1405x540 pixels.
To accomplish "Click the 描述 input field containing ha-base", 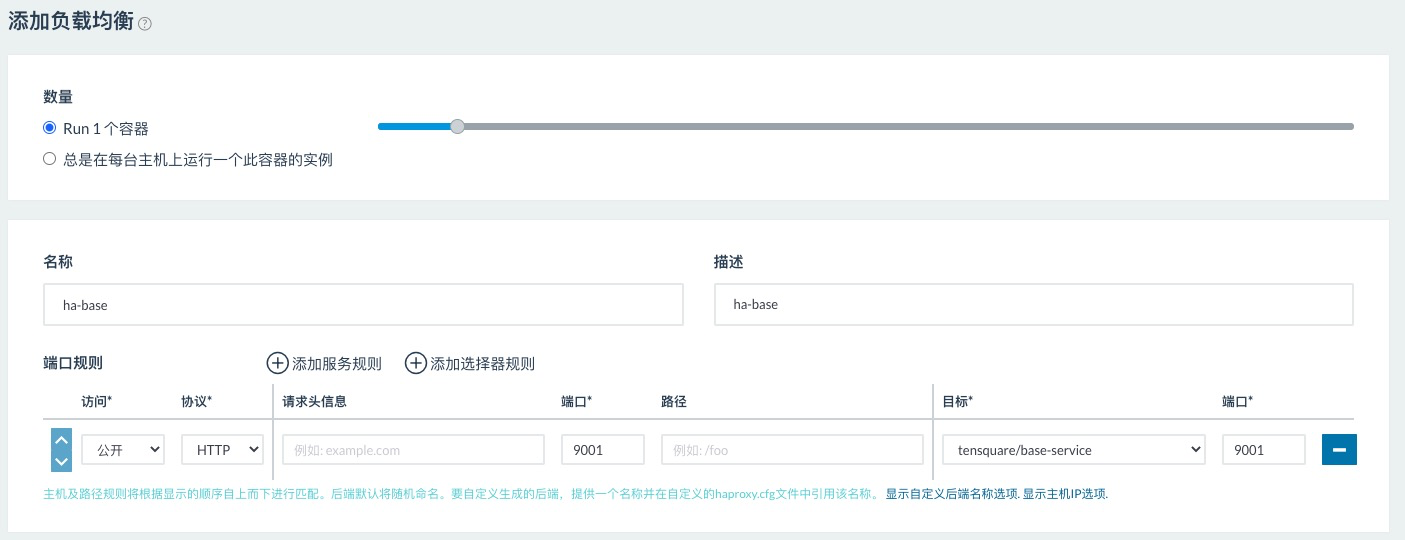I will 1033,305.
